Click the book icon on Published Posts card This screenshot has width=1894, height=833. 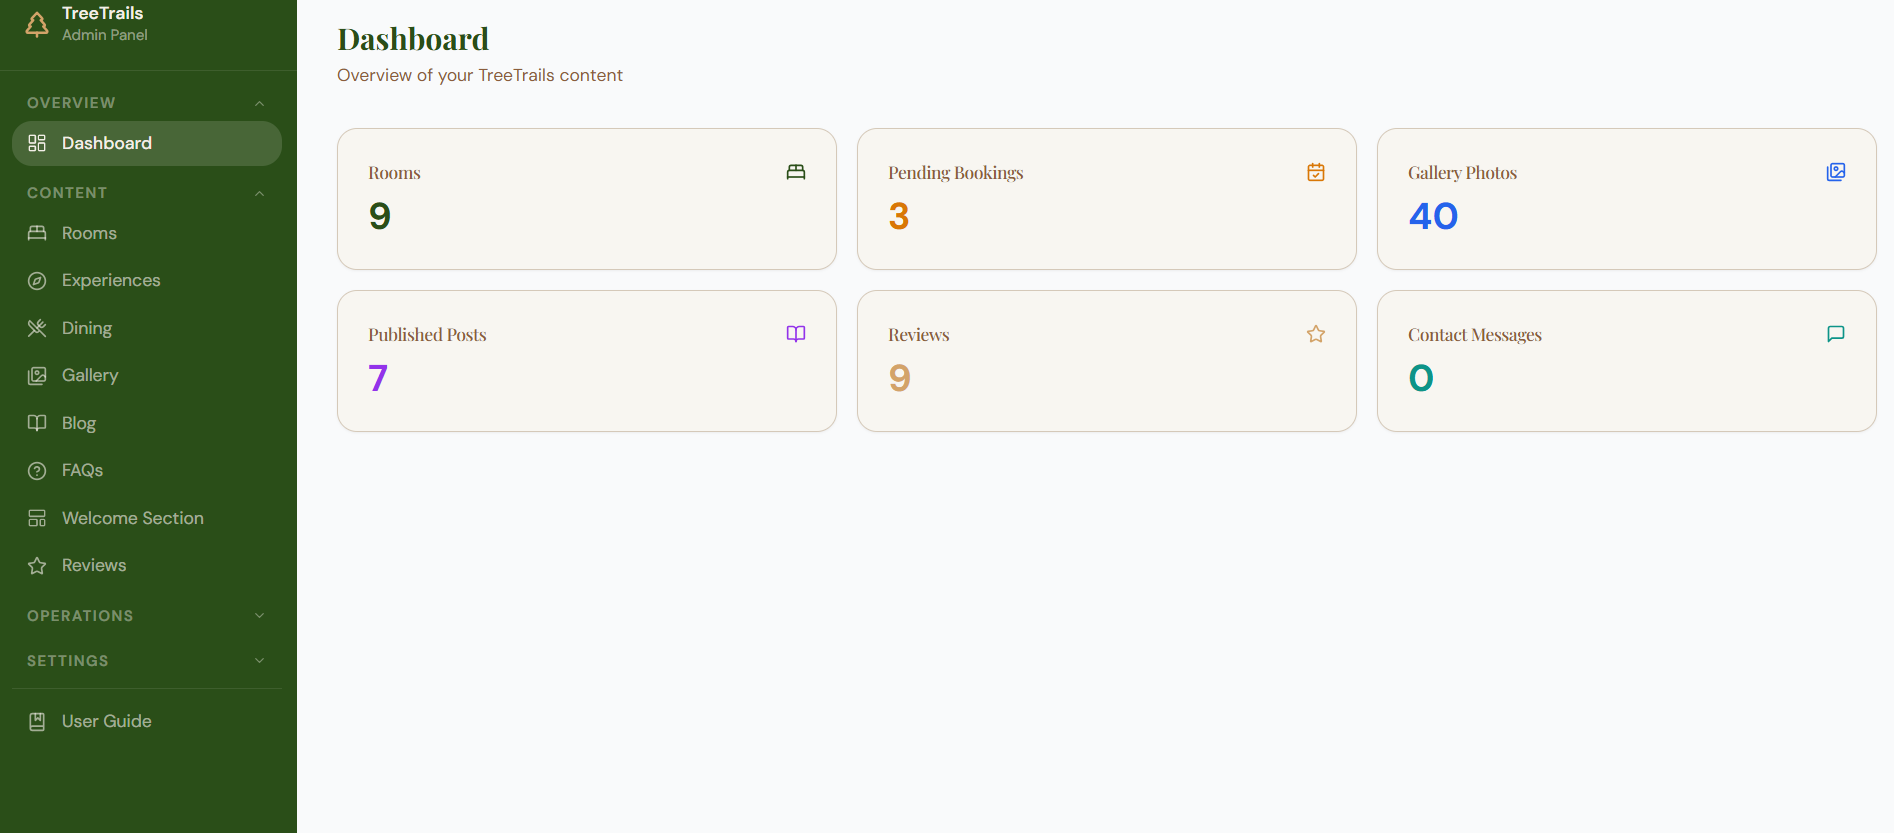796,334
